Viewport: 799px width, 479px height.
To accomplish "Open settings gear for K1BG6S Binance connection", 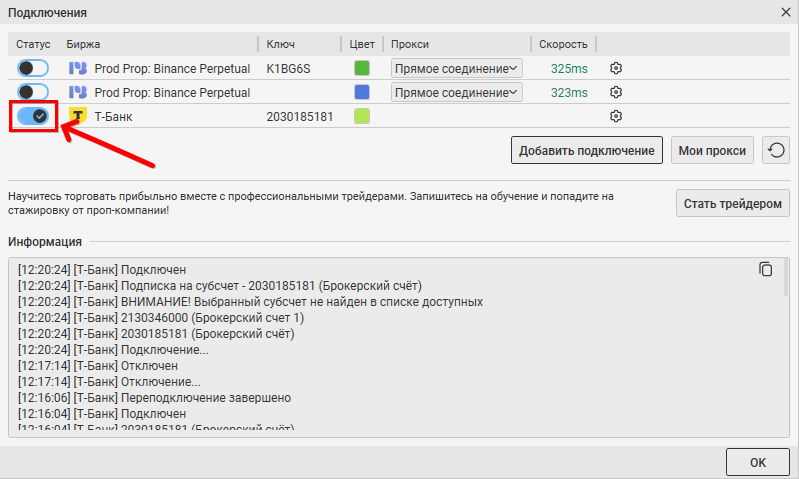I will click(x=616, y=68).
